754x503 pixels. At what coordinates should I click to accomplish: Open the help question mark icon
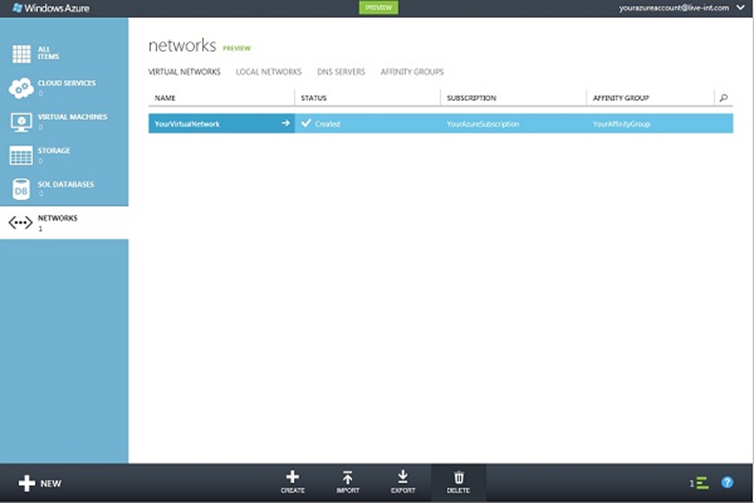(727, 482)
